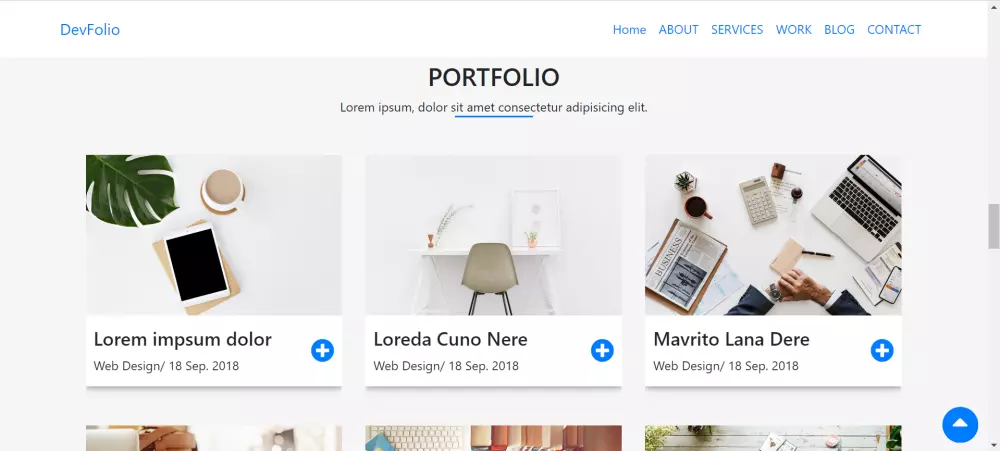
Task: Open the BLOG navigation link
Action: pyautogui.click(x=839, y=29)
